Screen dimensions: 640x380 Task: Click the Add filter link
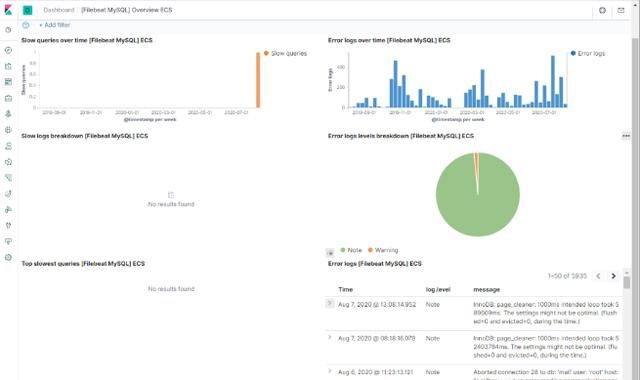[55, 25]
